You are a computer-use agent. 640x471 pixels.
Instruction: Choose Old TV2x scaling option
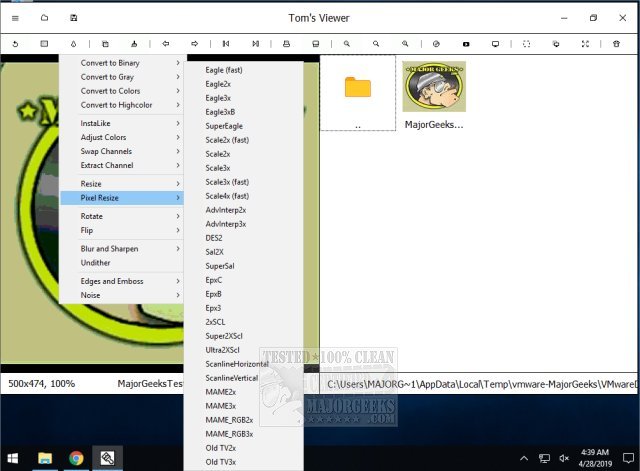click(244, 448)
